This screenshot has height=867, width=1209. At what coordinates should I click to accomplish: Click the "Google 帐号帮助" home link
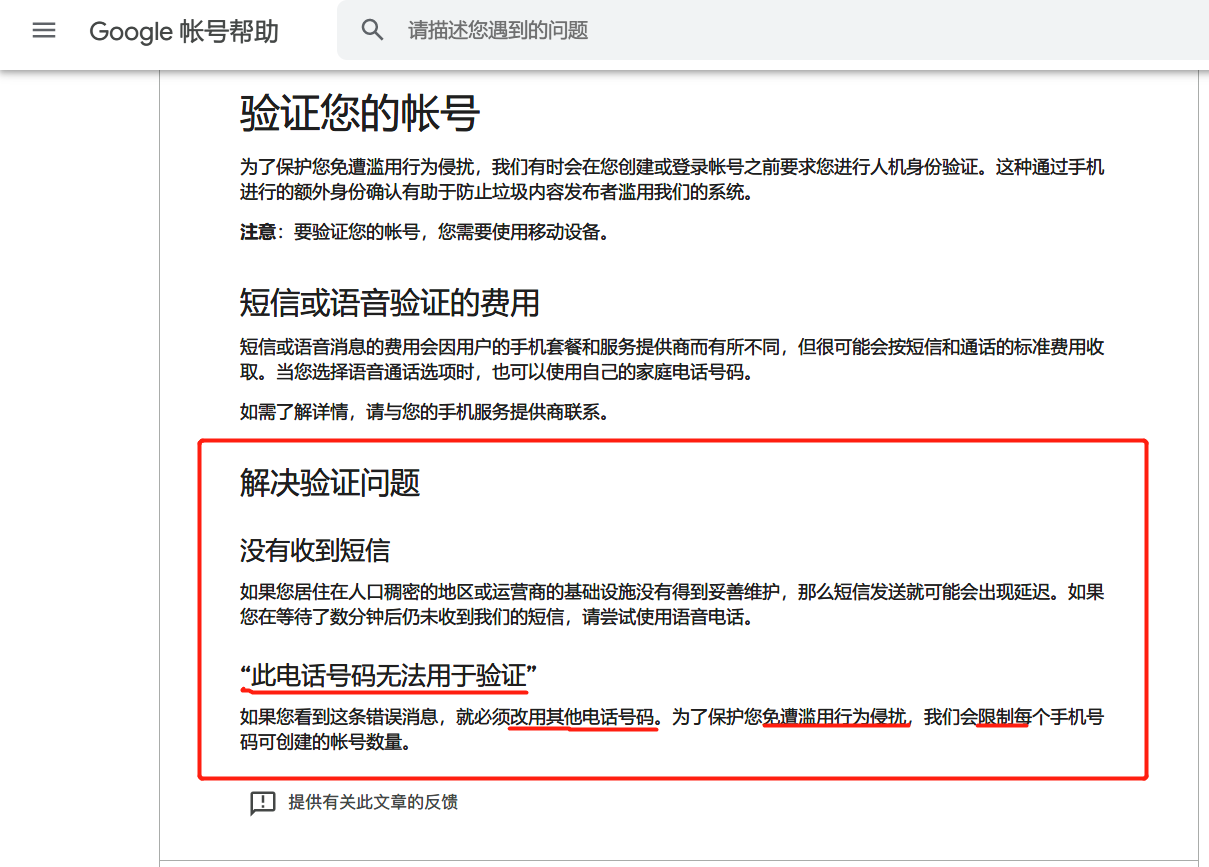point(184,32)
